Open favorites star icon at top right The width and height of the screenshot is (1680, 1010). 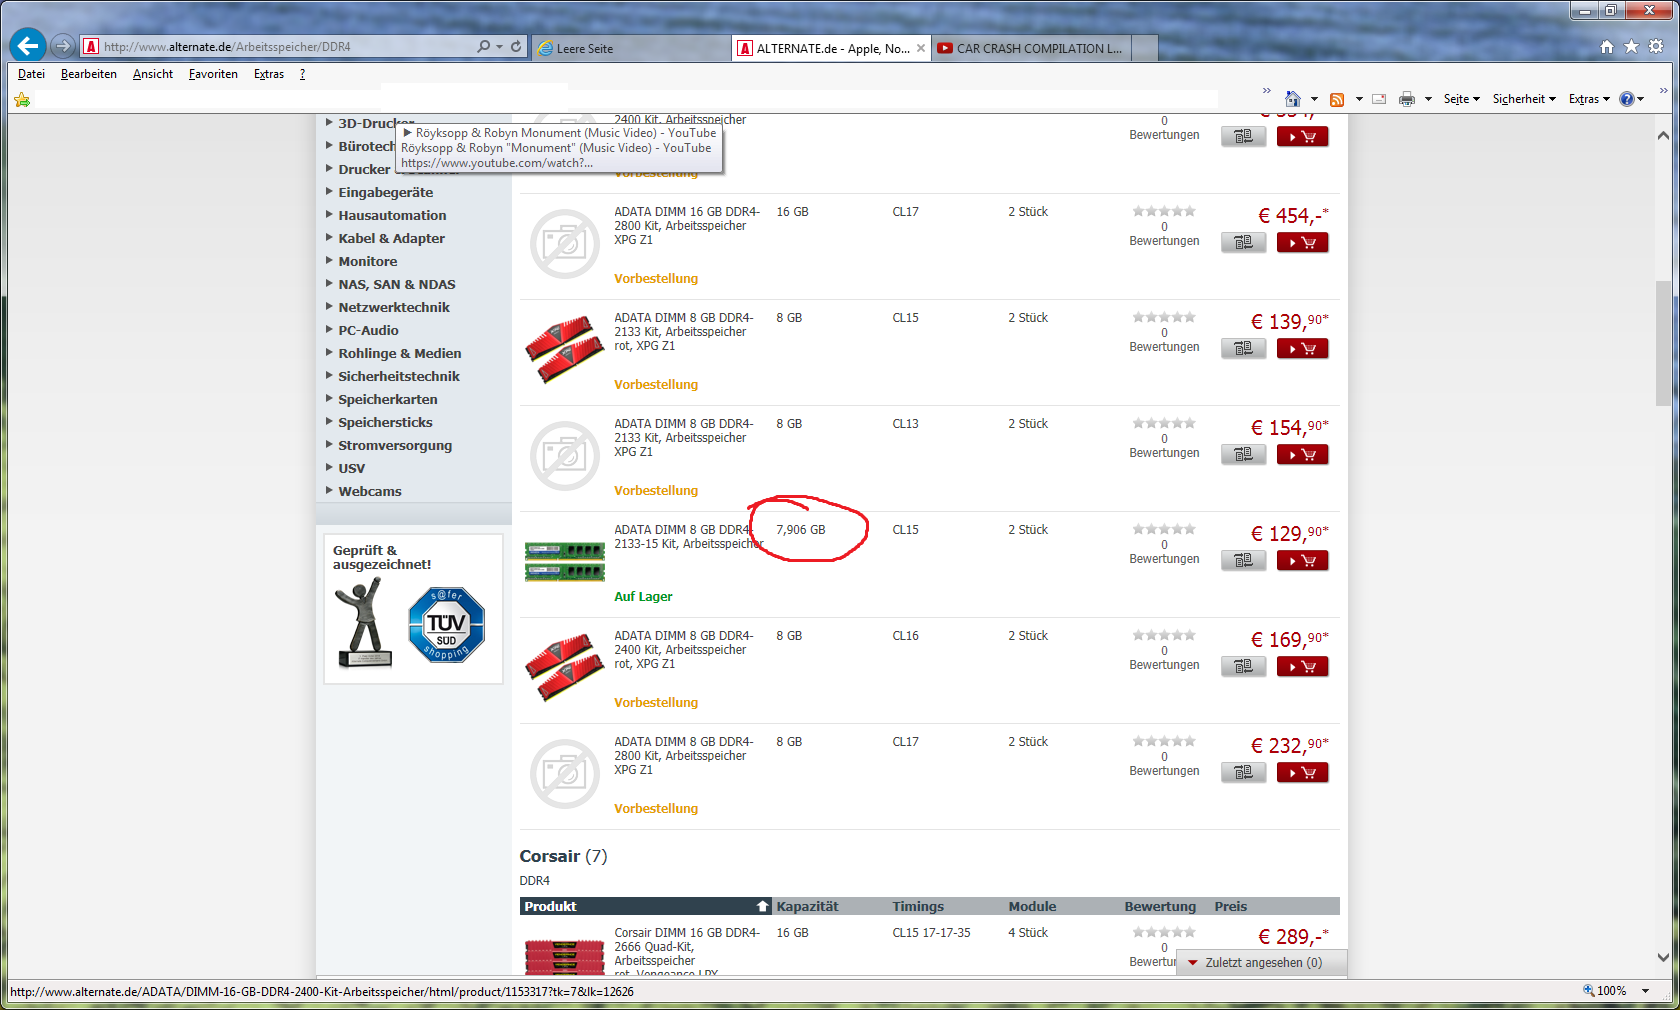(x=1631, y=47)
